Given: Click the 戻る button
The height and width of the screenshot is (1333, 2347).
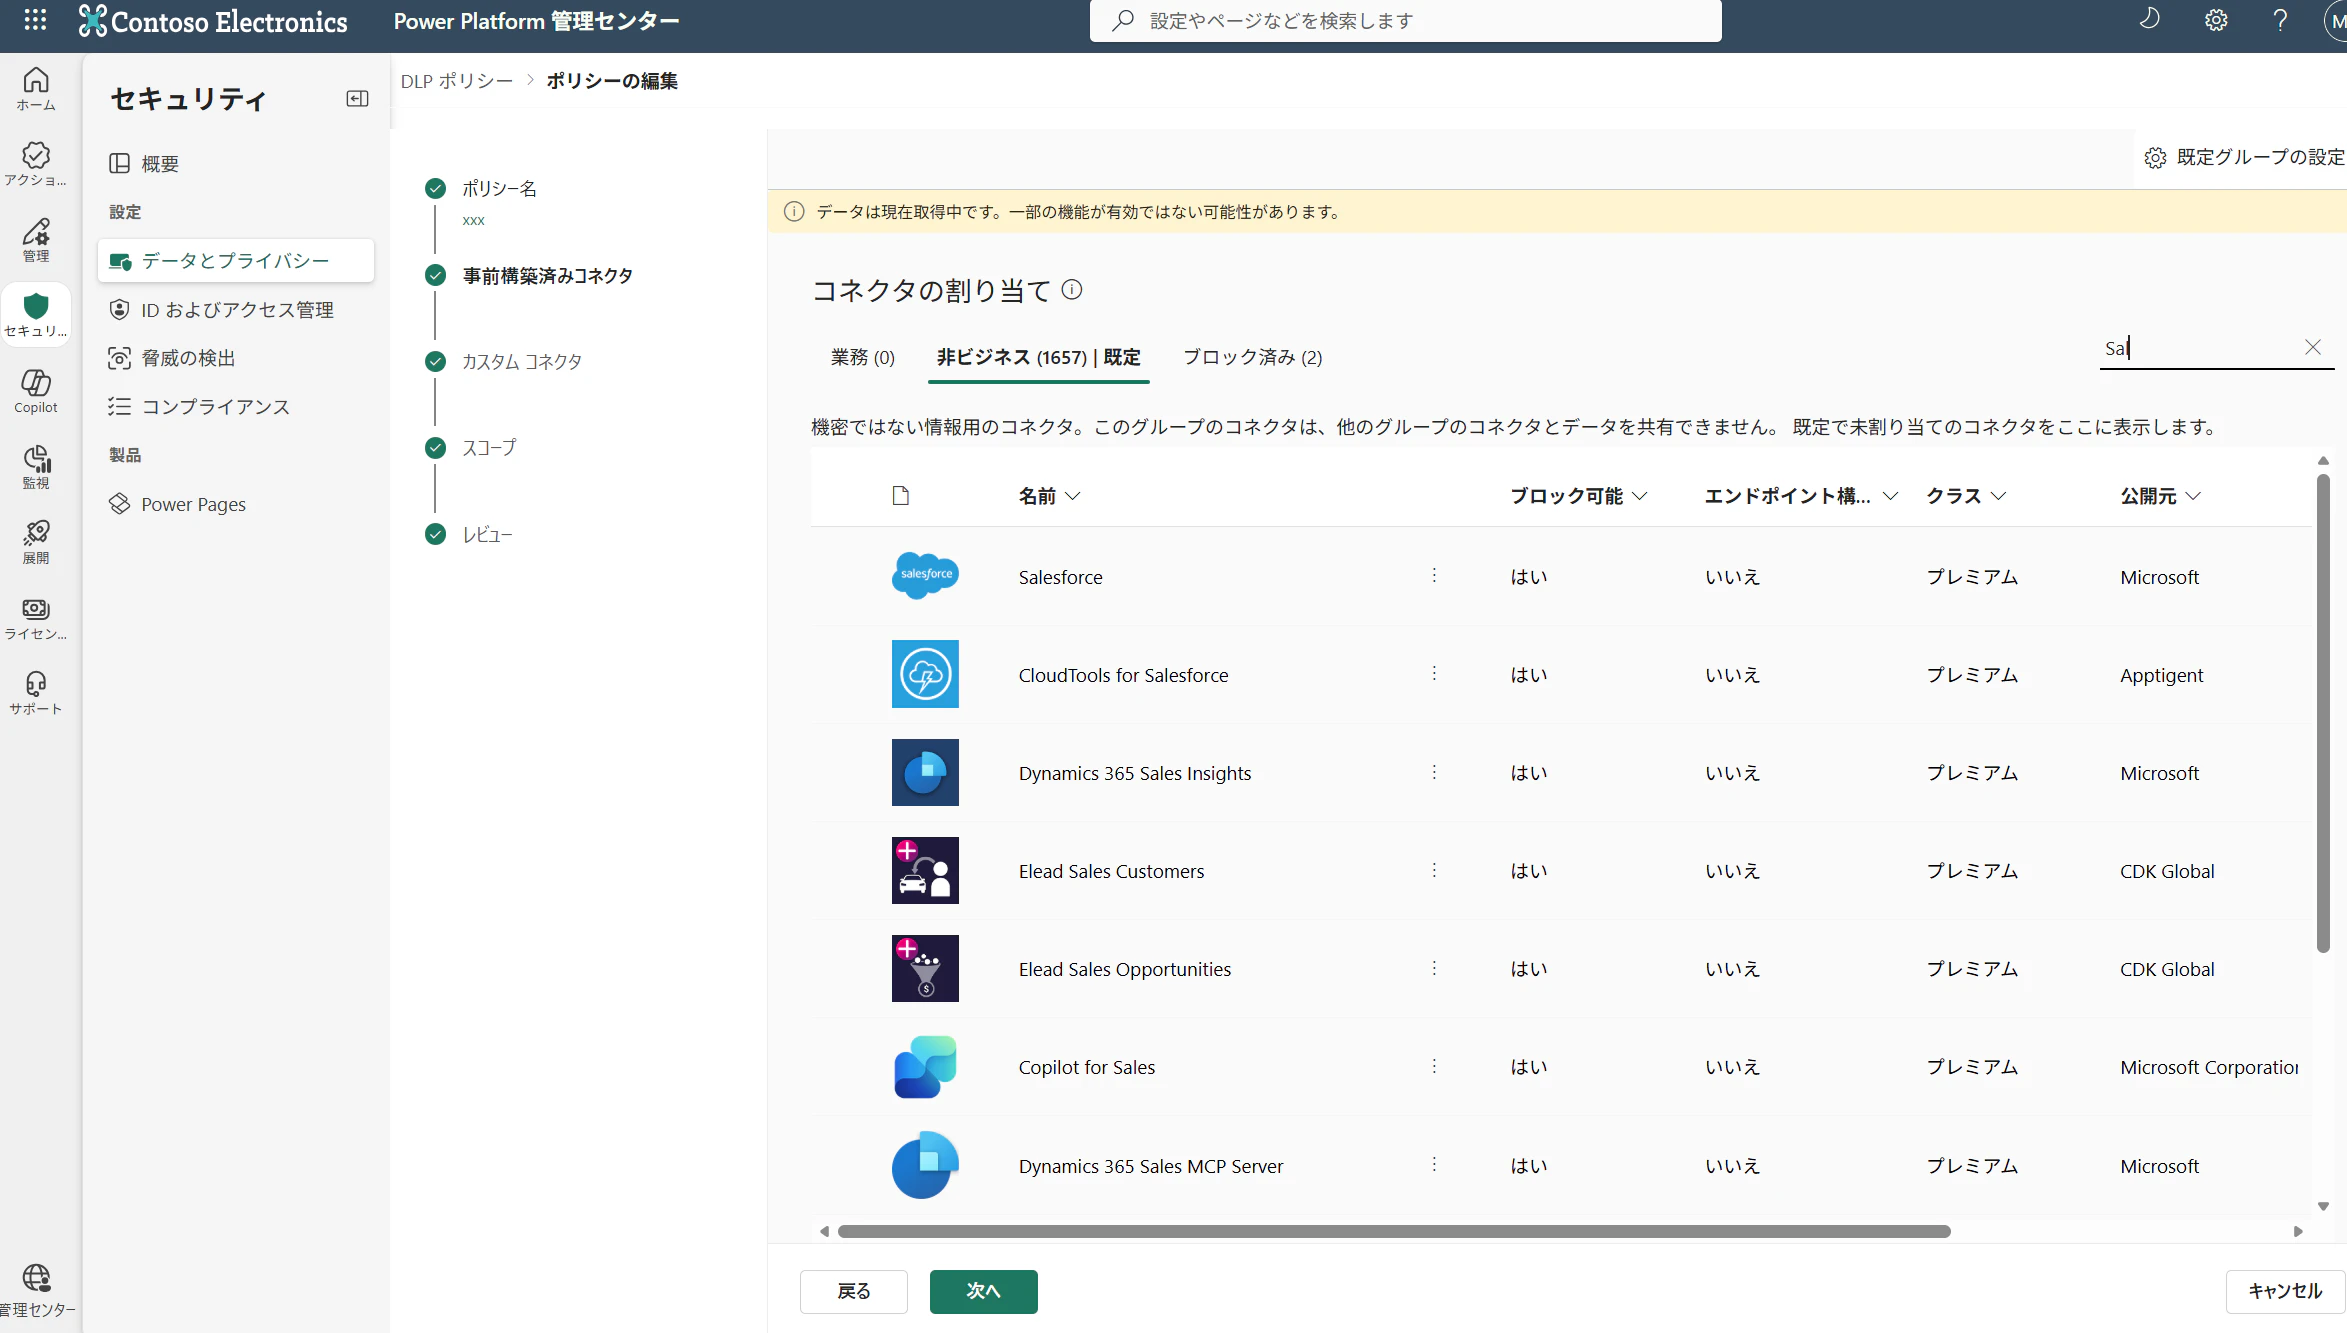Looking at the screenshot, I should (853, 1291).
